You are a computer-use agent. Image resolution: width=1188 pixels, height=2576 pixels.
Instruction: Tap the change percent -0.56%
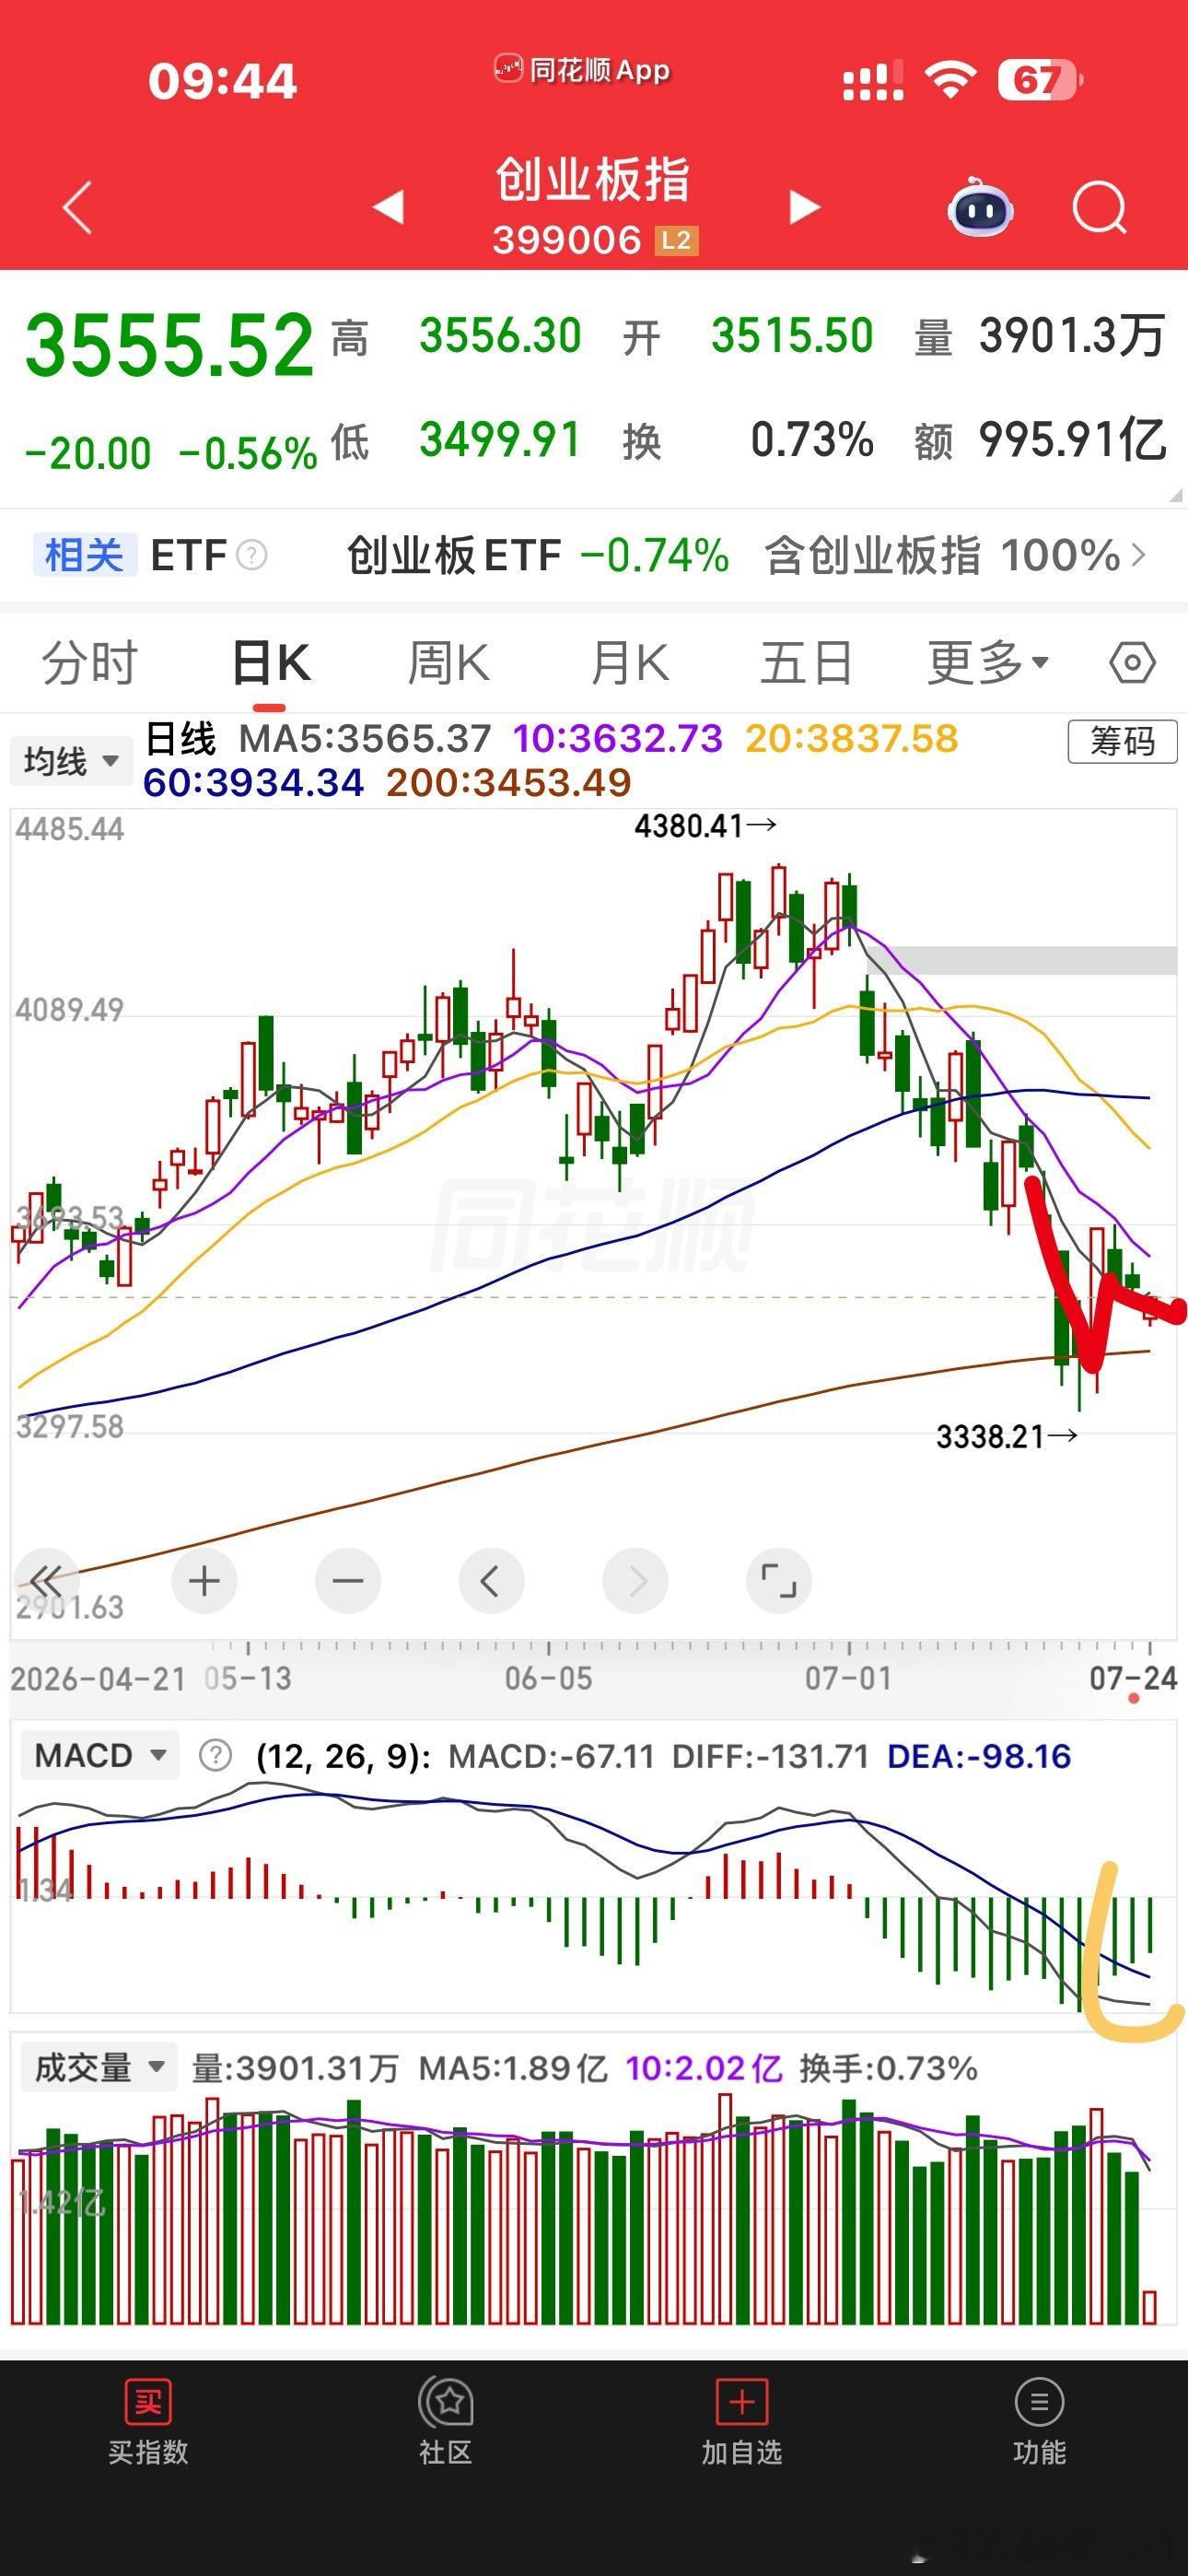tap(248, 454)
